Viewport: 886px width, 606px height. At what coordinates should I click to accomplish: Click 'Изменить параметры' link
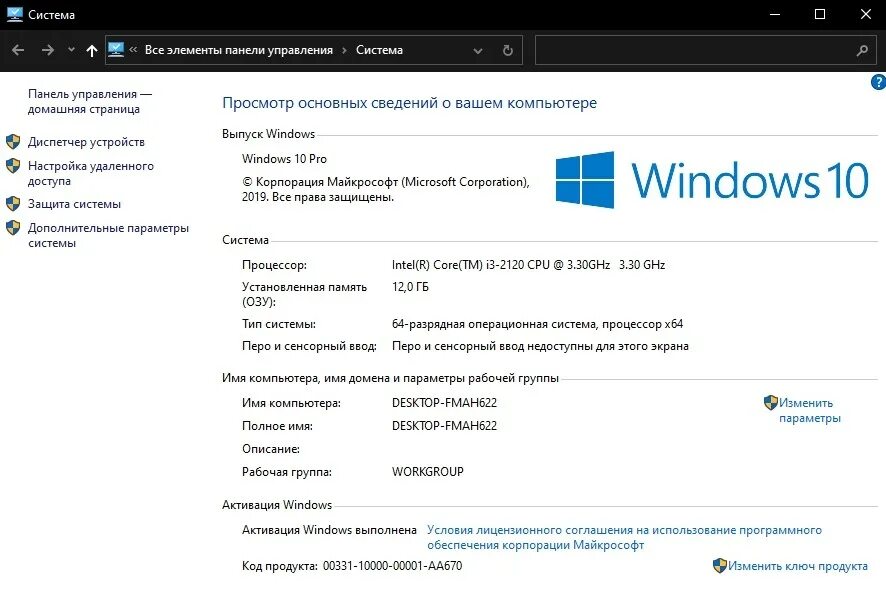pyautogui.click(x=810, y=410)
